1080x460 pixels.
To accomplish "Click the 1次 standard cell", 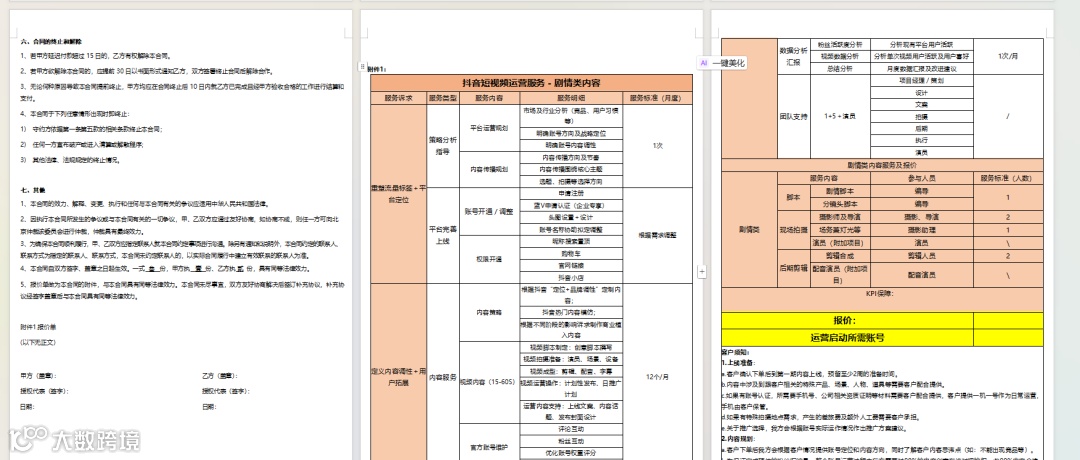I will [x=657, y=146].
